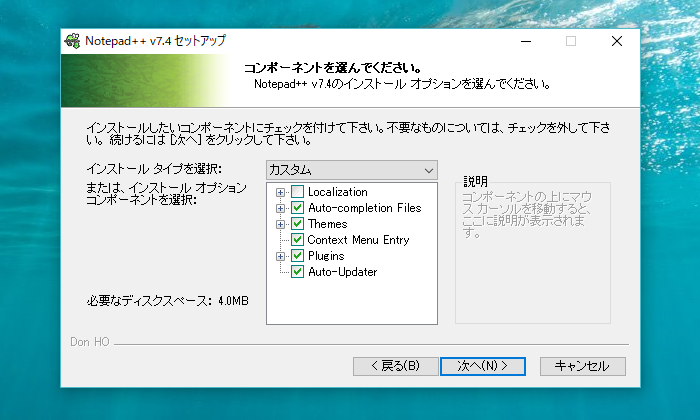The image size is (700, 420).
Task: Uncheck the Themes checkbox
Action: pyautogui.click(x=297, y=224)
